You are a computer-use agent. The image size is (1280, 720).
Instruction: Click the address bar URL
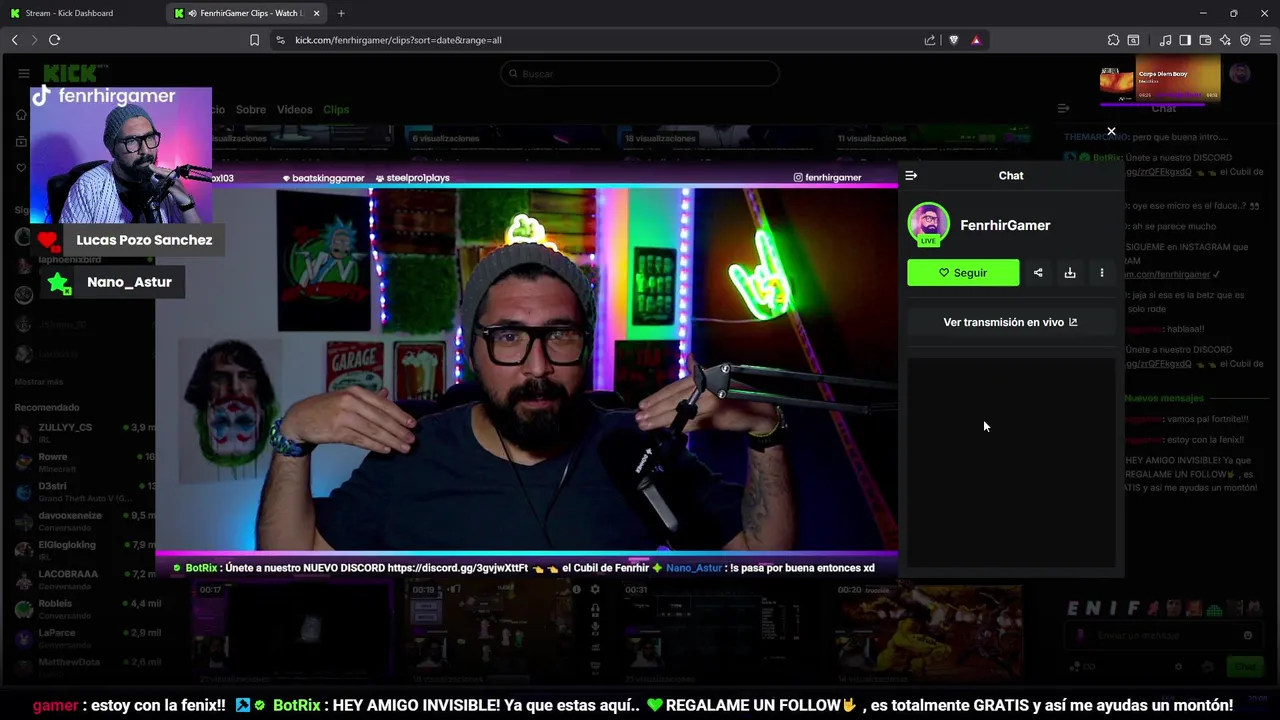(x=398, y=40)
